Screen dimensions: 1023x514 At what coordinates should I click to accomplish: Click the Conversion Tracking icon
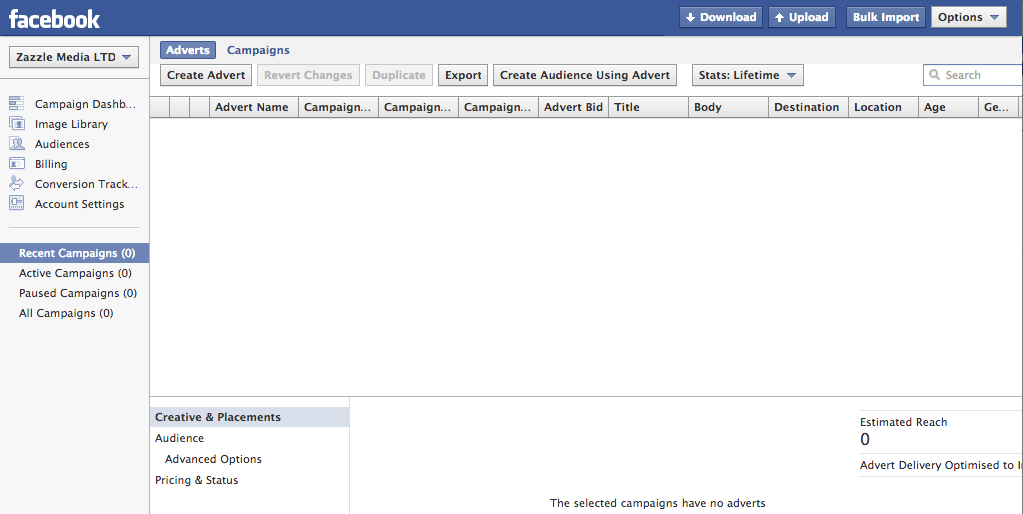coord(16,184)
